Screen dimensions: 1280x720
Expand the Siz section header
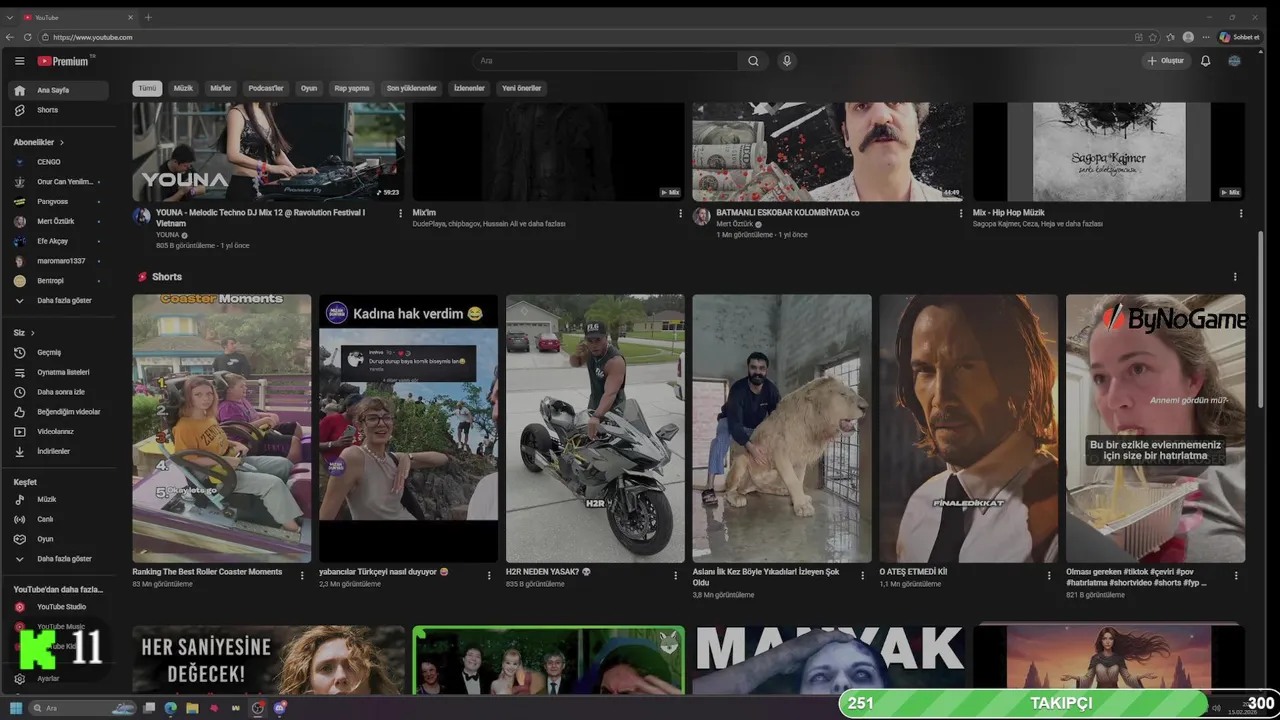[x=24, y=332]
